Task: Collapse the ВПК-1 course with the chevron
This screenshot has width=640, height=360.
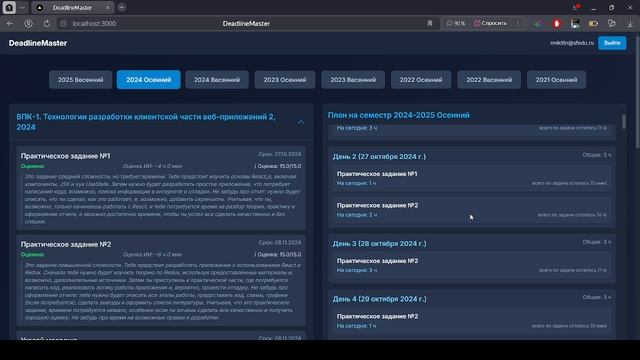Action: [301, 122]
